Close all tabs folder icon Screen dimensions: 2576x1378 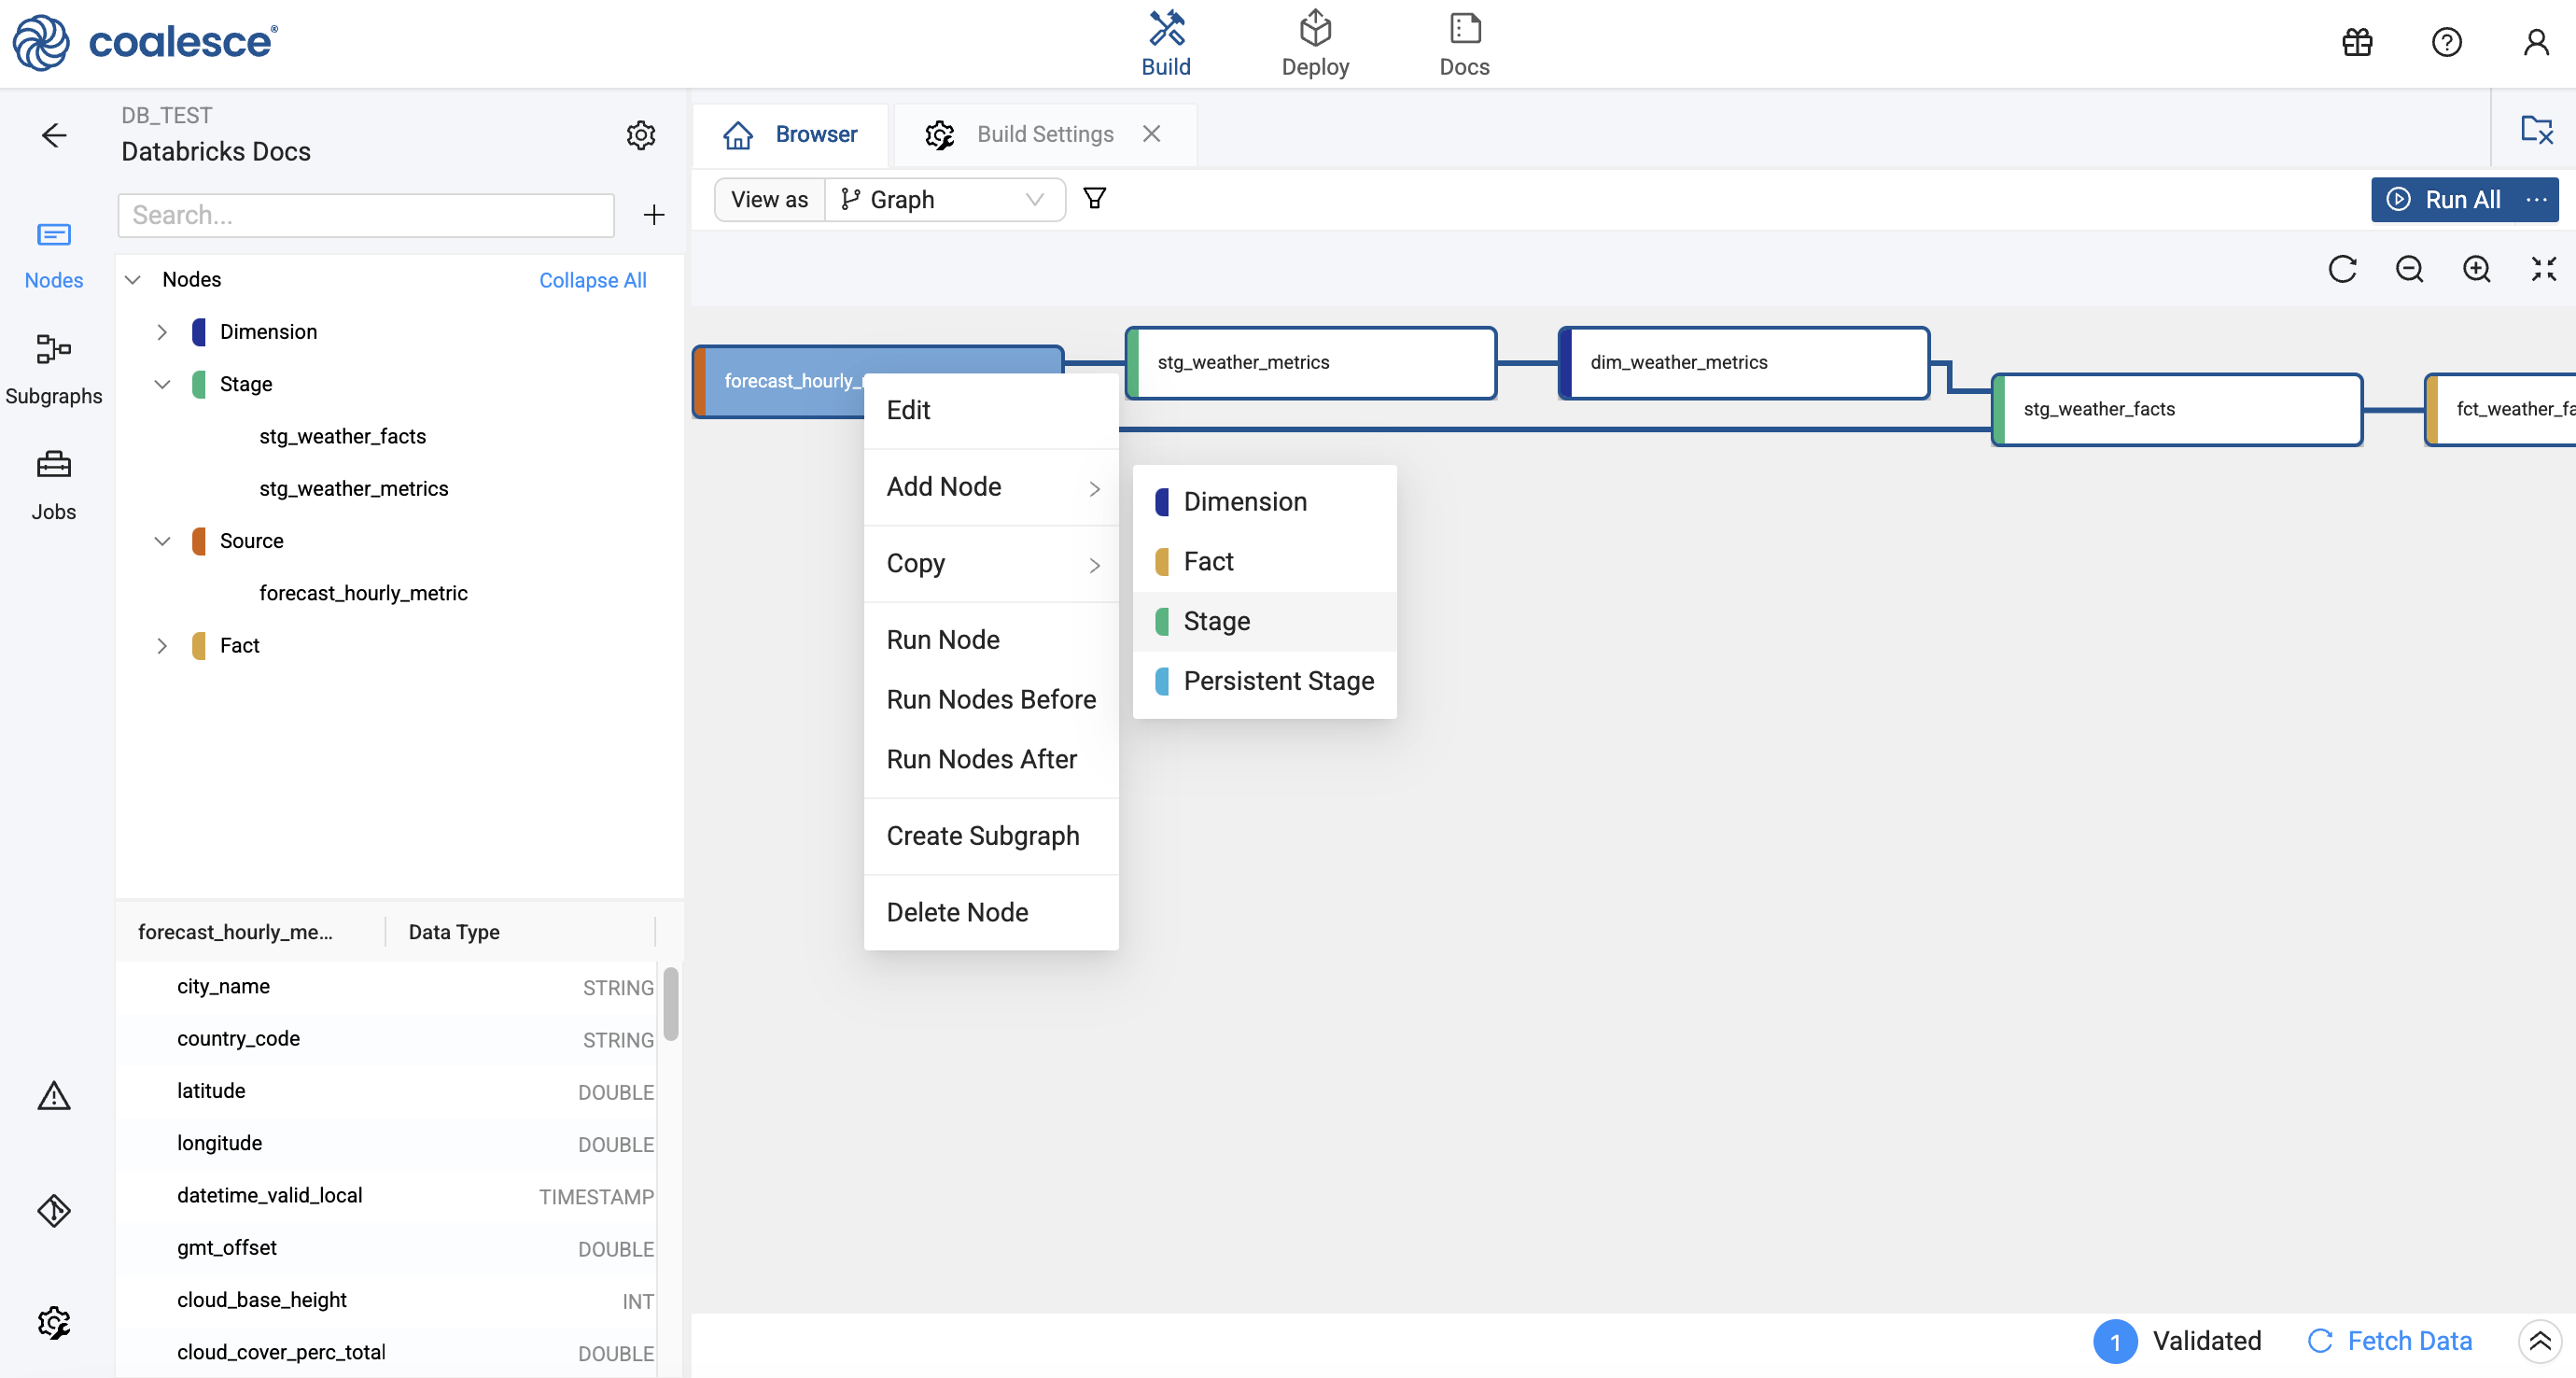[2537, 129]
